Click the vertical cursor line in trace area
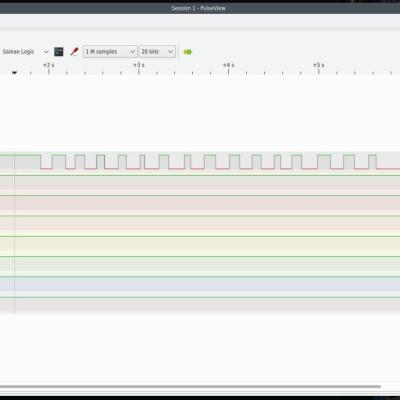The image size is (400, 400). point(14,232)
